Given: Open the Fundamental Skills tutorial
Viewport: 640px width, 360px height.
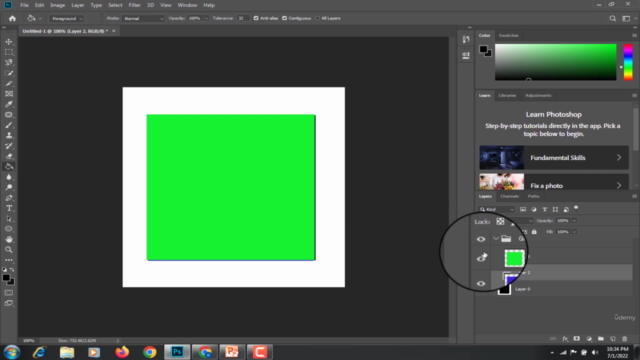Looking at the screenshot, I should point(554,158).
